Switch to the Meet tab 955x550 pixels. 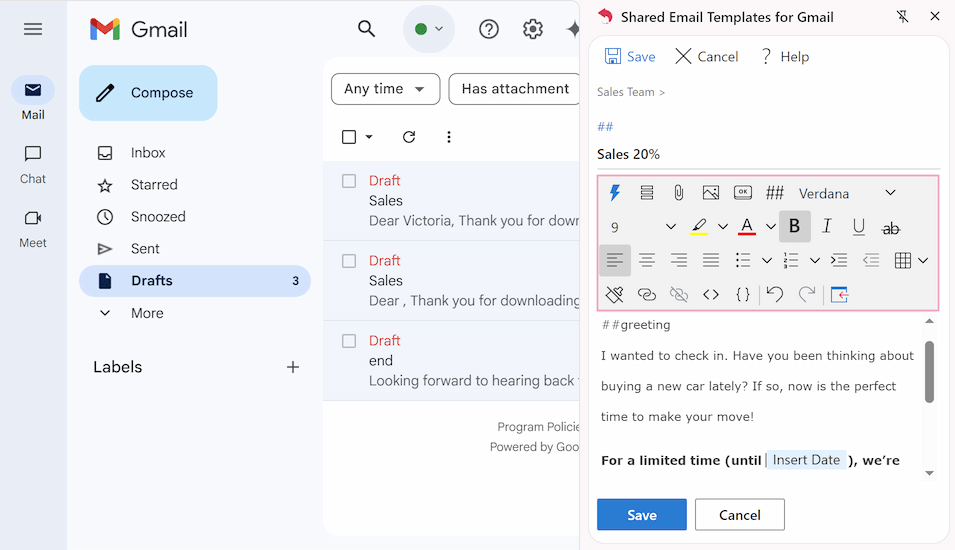(33, 229)
